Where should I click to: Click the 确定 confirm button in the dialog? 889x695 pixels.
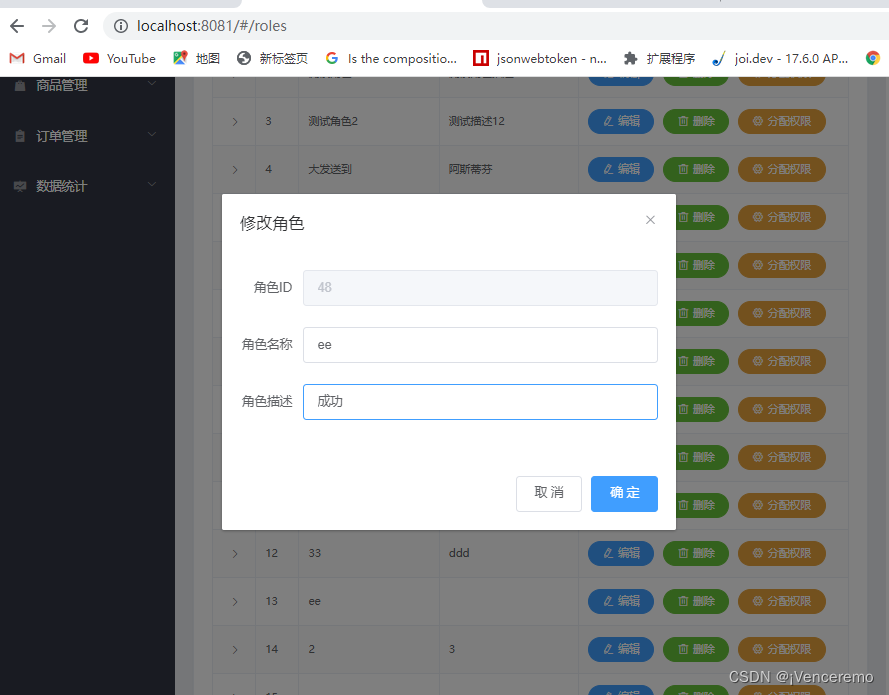(624, 493)
